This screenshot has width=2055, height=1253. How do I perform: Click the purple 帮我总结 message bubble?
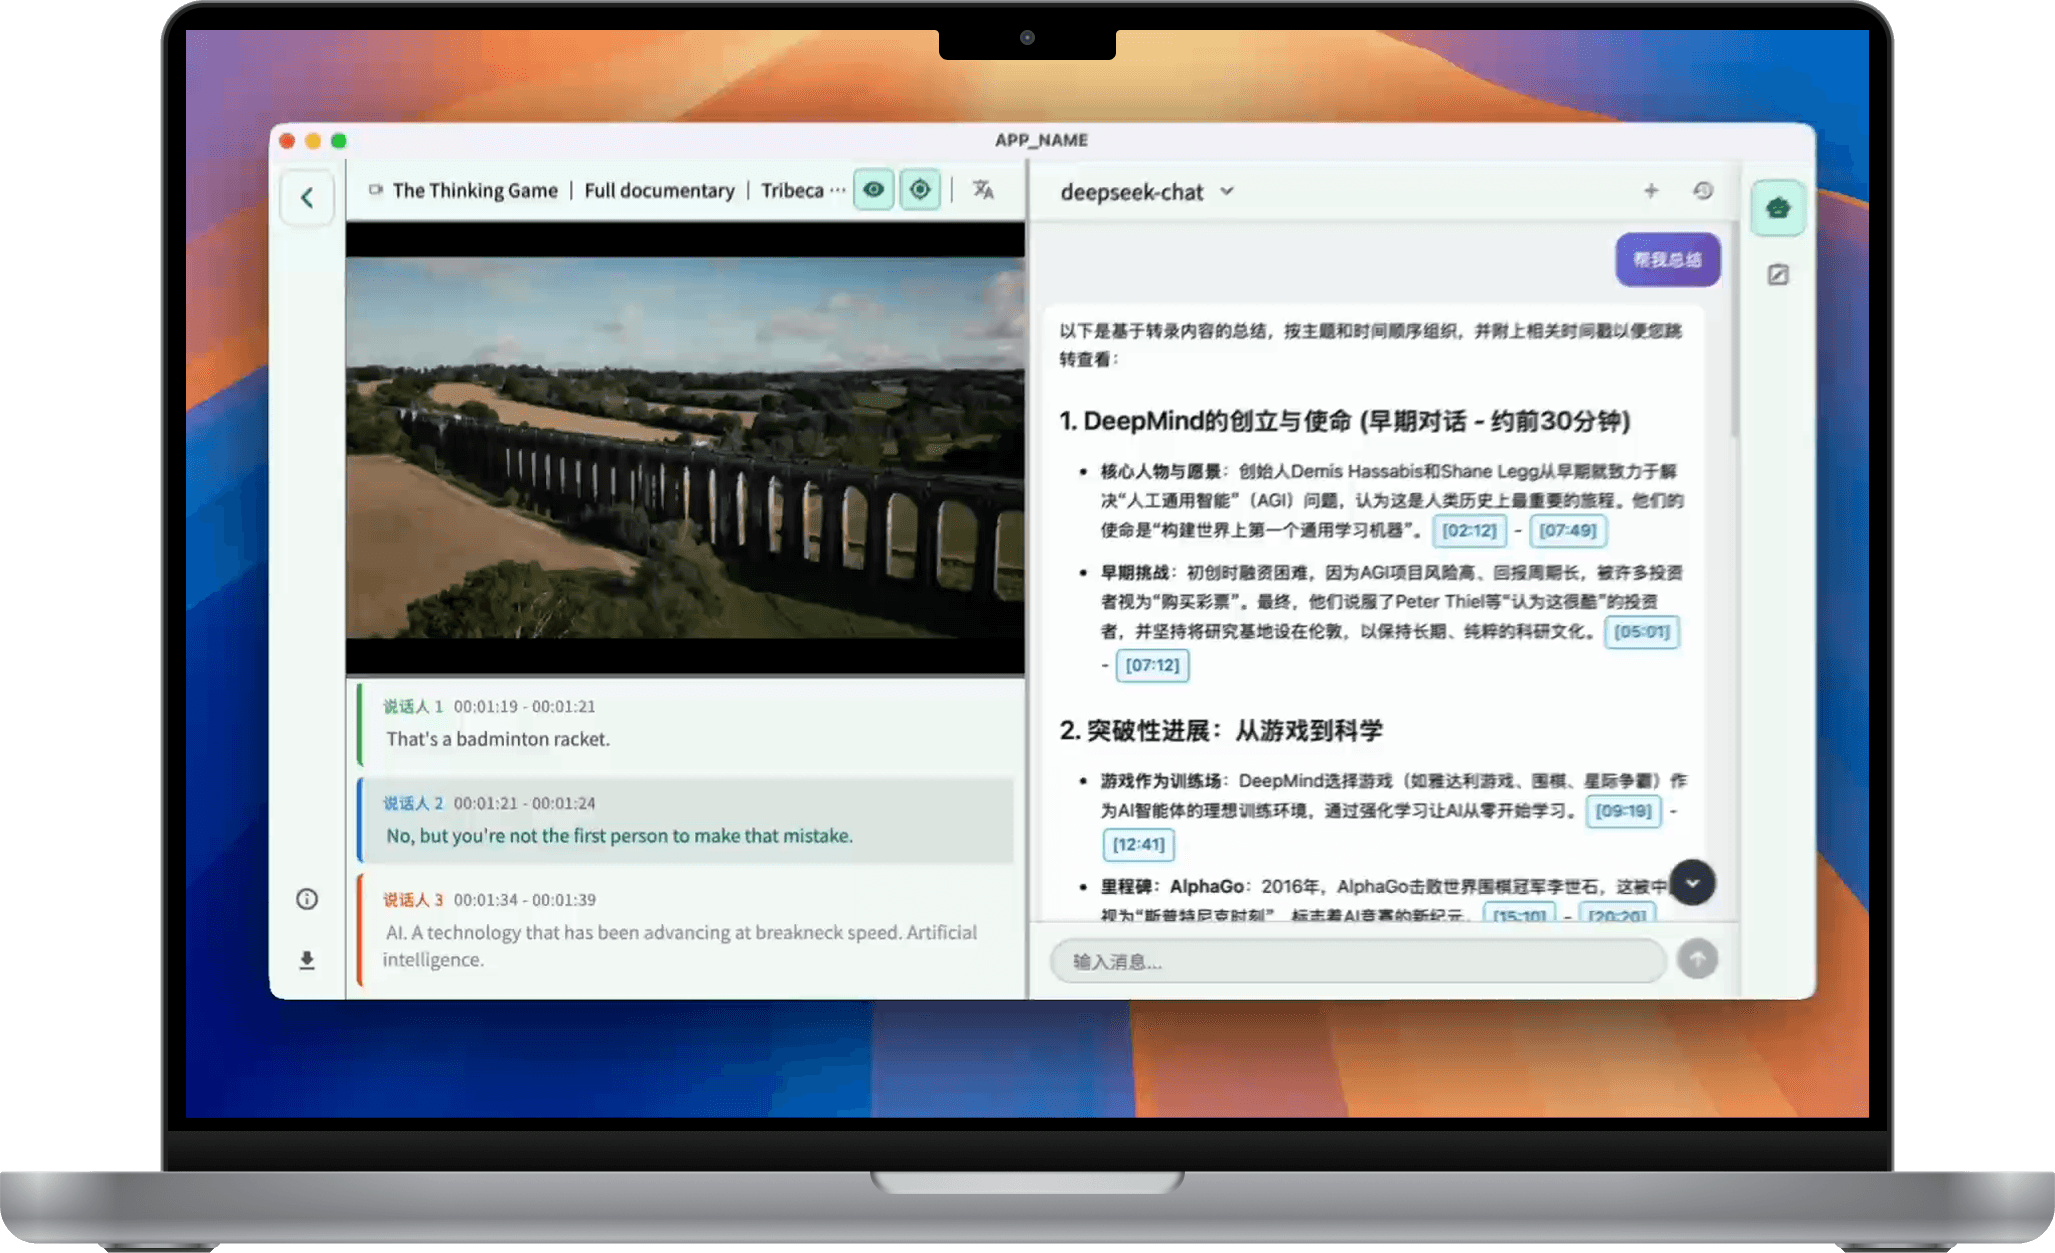[1666, 260]
